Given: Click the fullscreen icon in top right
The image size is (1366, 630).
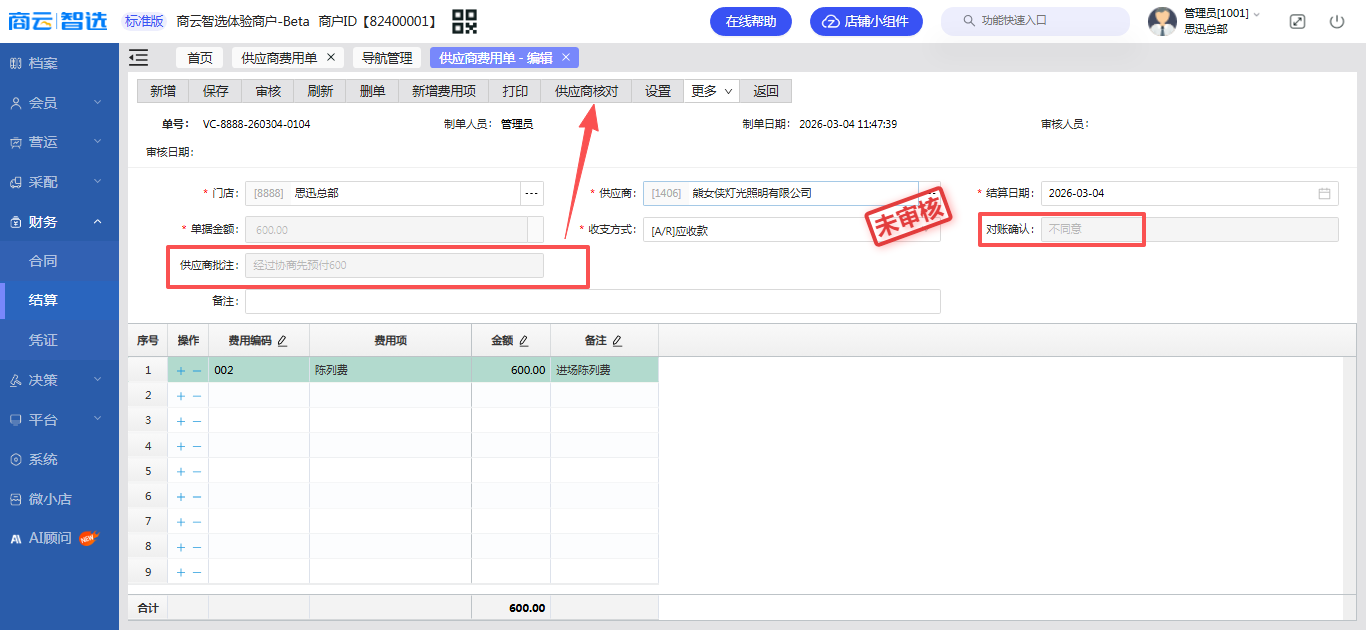Looking at the screenshot, I should 1297,21.
